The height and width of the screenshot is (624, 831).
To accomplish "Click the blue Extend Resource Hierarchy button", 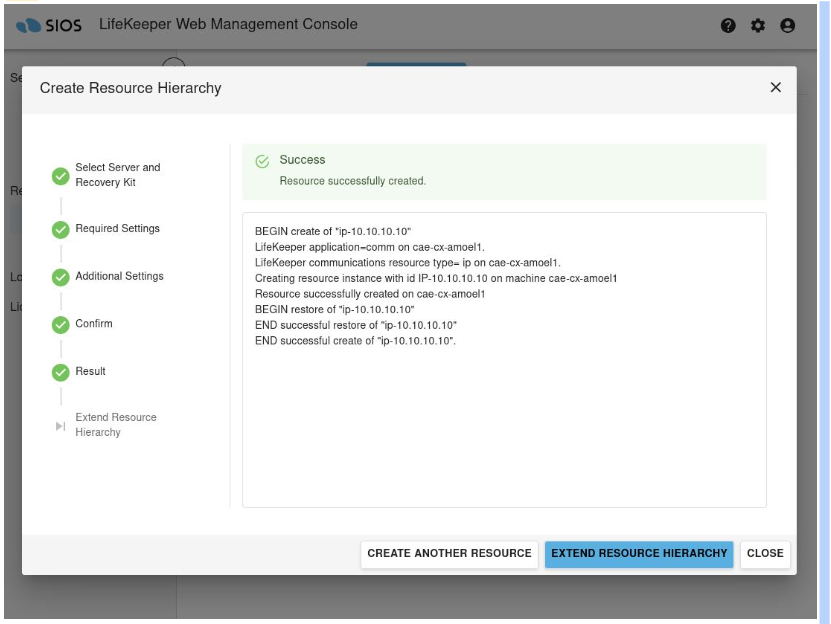I will [x=639, y=553].
